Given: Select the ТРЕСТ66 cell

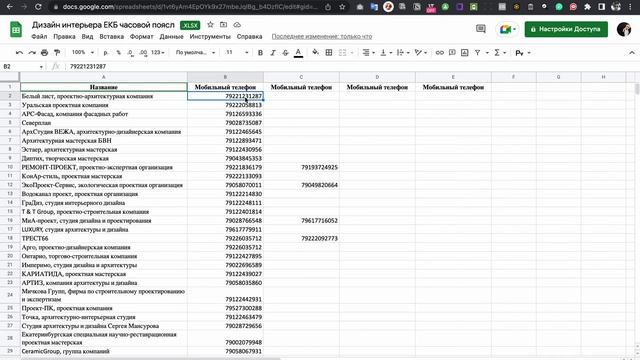Looking at the screenshot, I should coord(104,238).
